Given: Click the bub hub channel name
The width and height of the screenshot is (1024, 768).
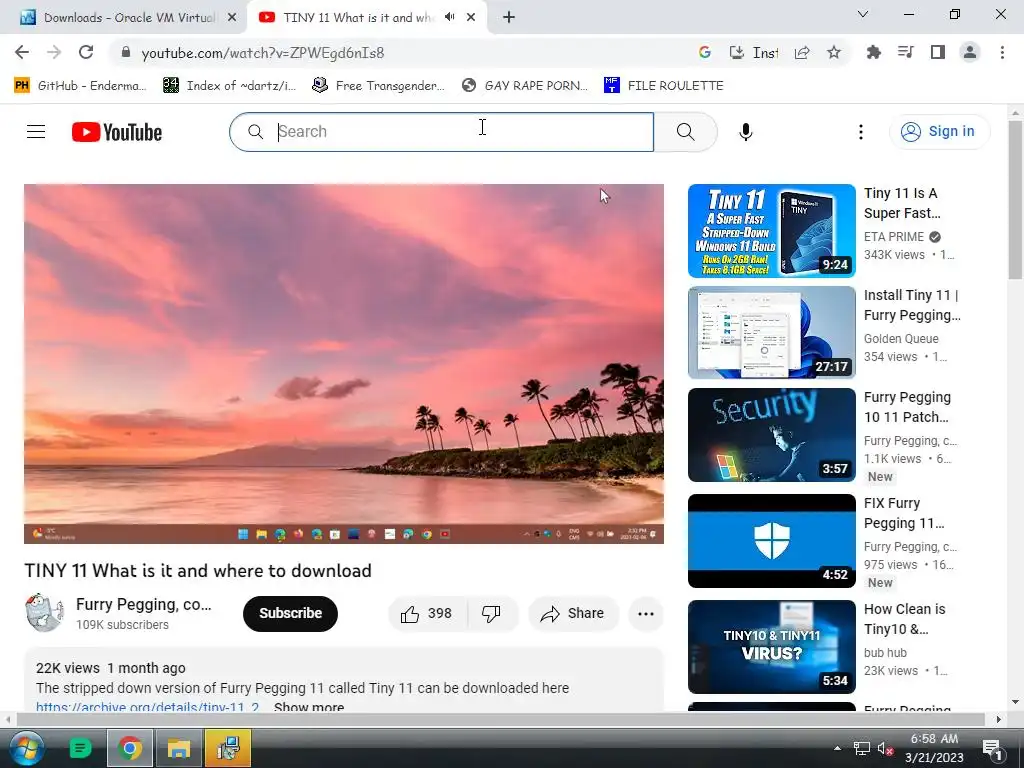Looking at the screenshot, I should [885, 652].
